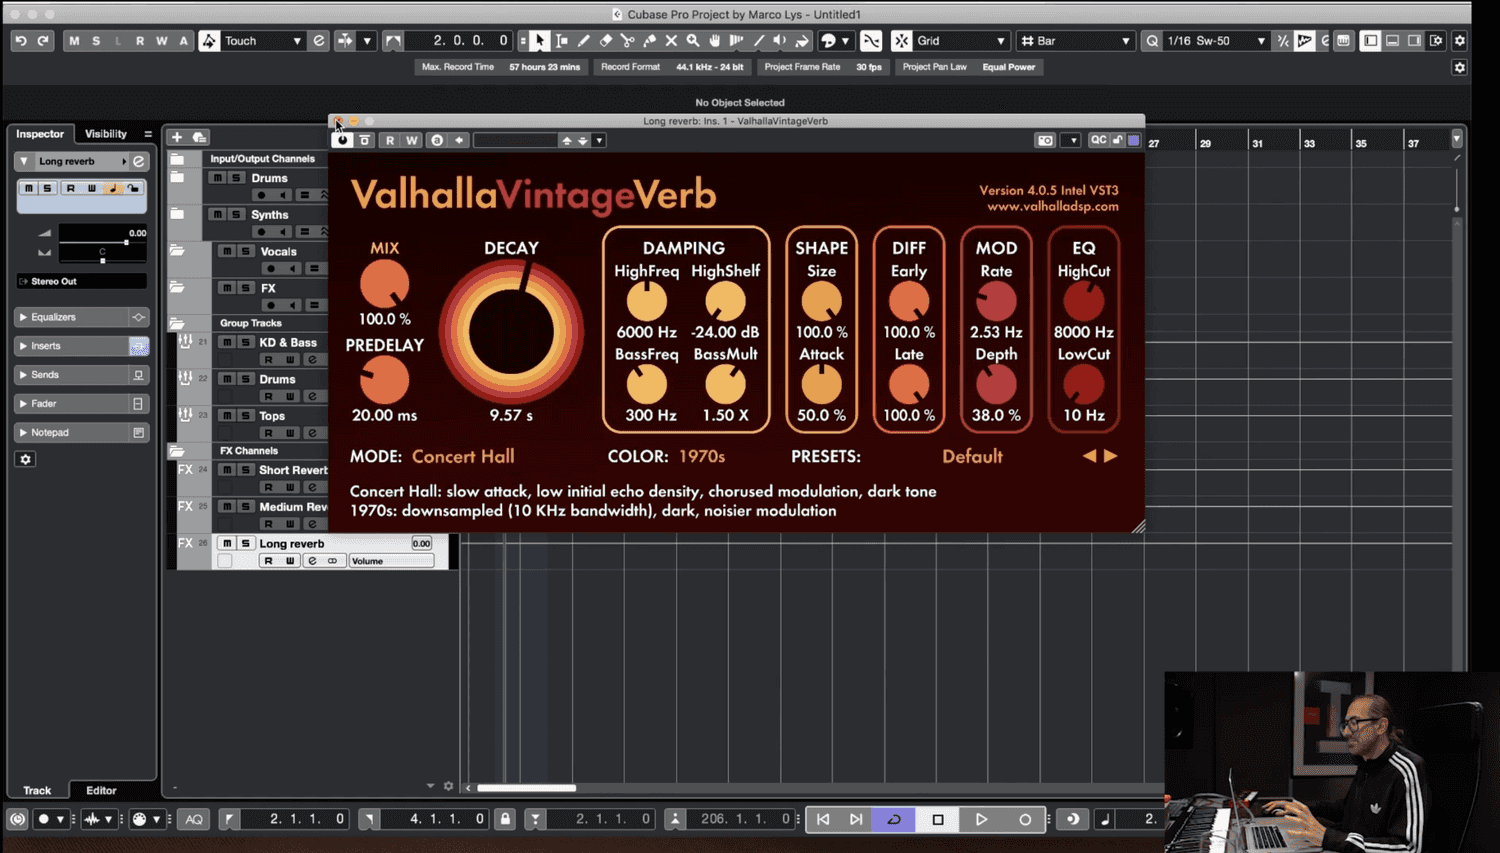Image resolution: width=1500 pixels, height=853 pixels.
Task: Toggle left zone visibility button
Action: [x=1370, y=41]
